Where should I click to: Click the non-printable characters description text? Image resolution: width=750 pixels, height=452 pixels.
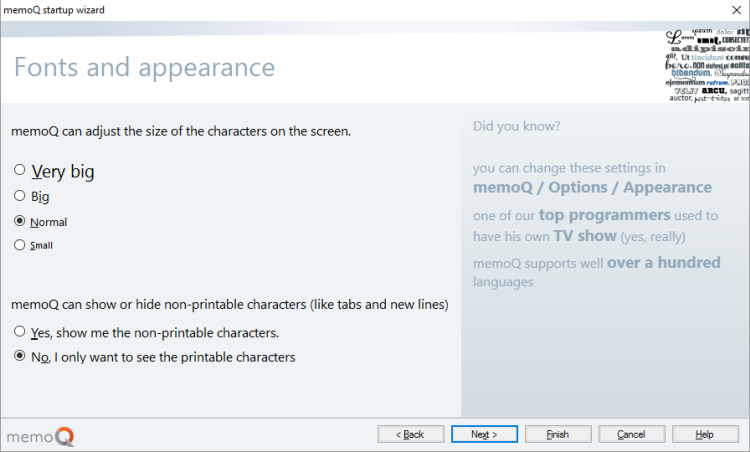[x=230, y=305]
